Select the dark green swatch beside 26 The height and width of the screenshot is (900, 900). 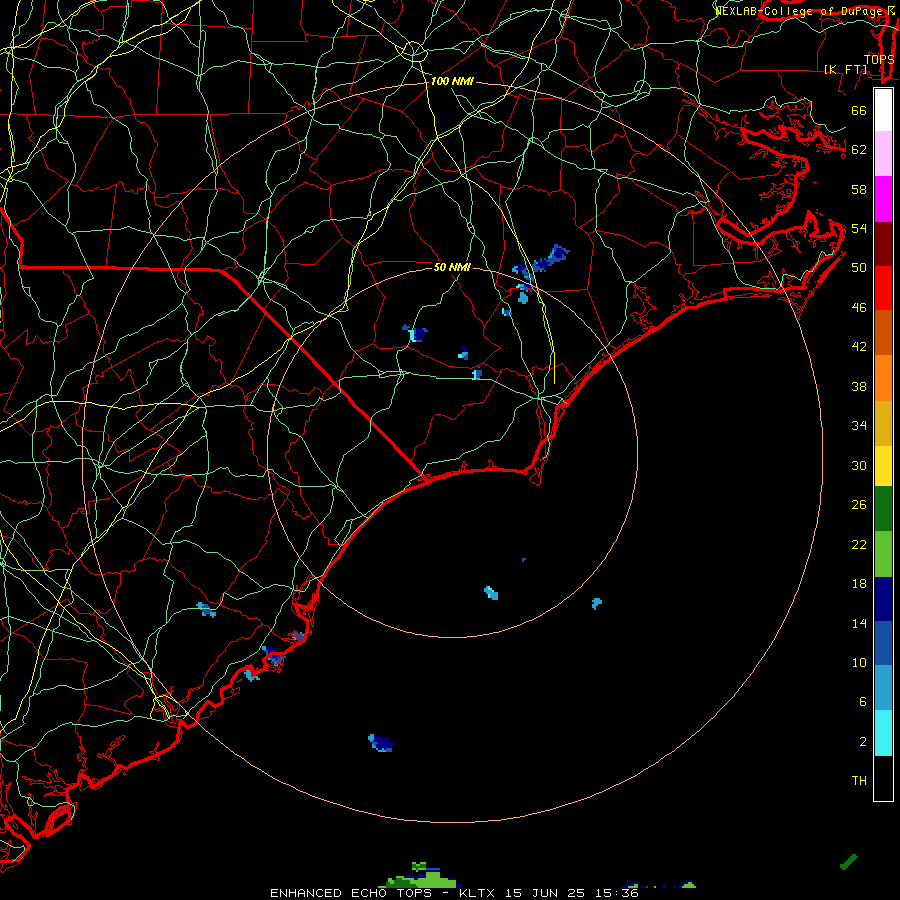pyautogui.click(x=883, y=509)
